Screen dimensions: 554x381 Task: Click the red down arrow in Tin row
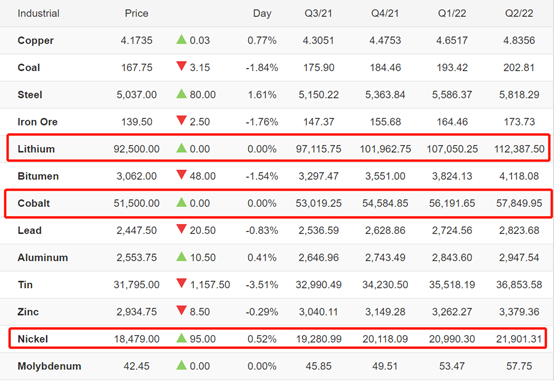pos(181,283)
